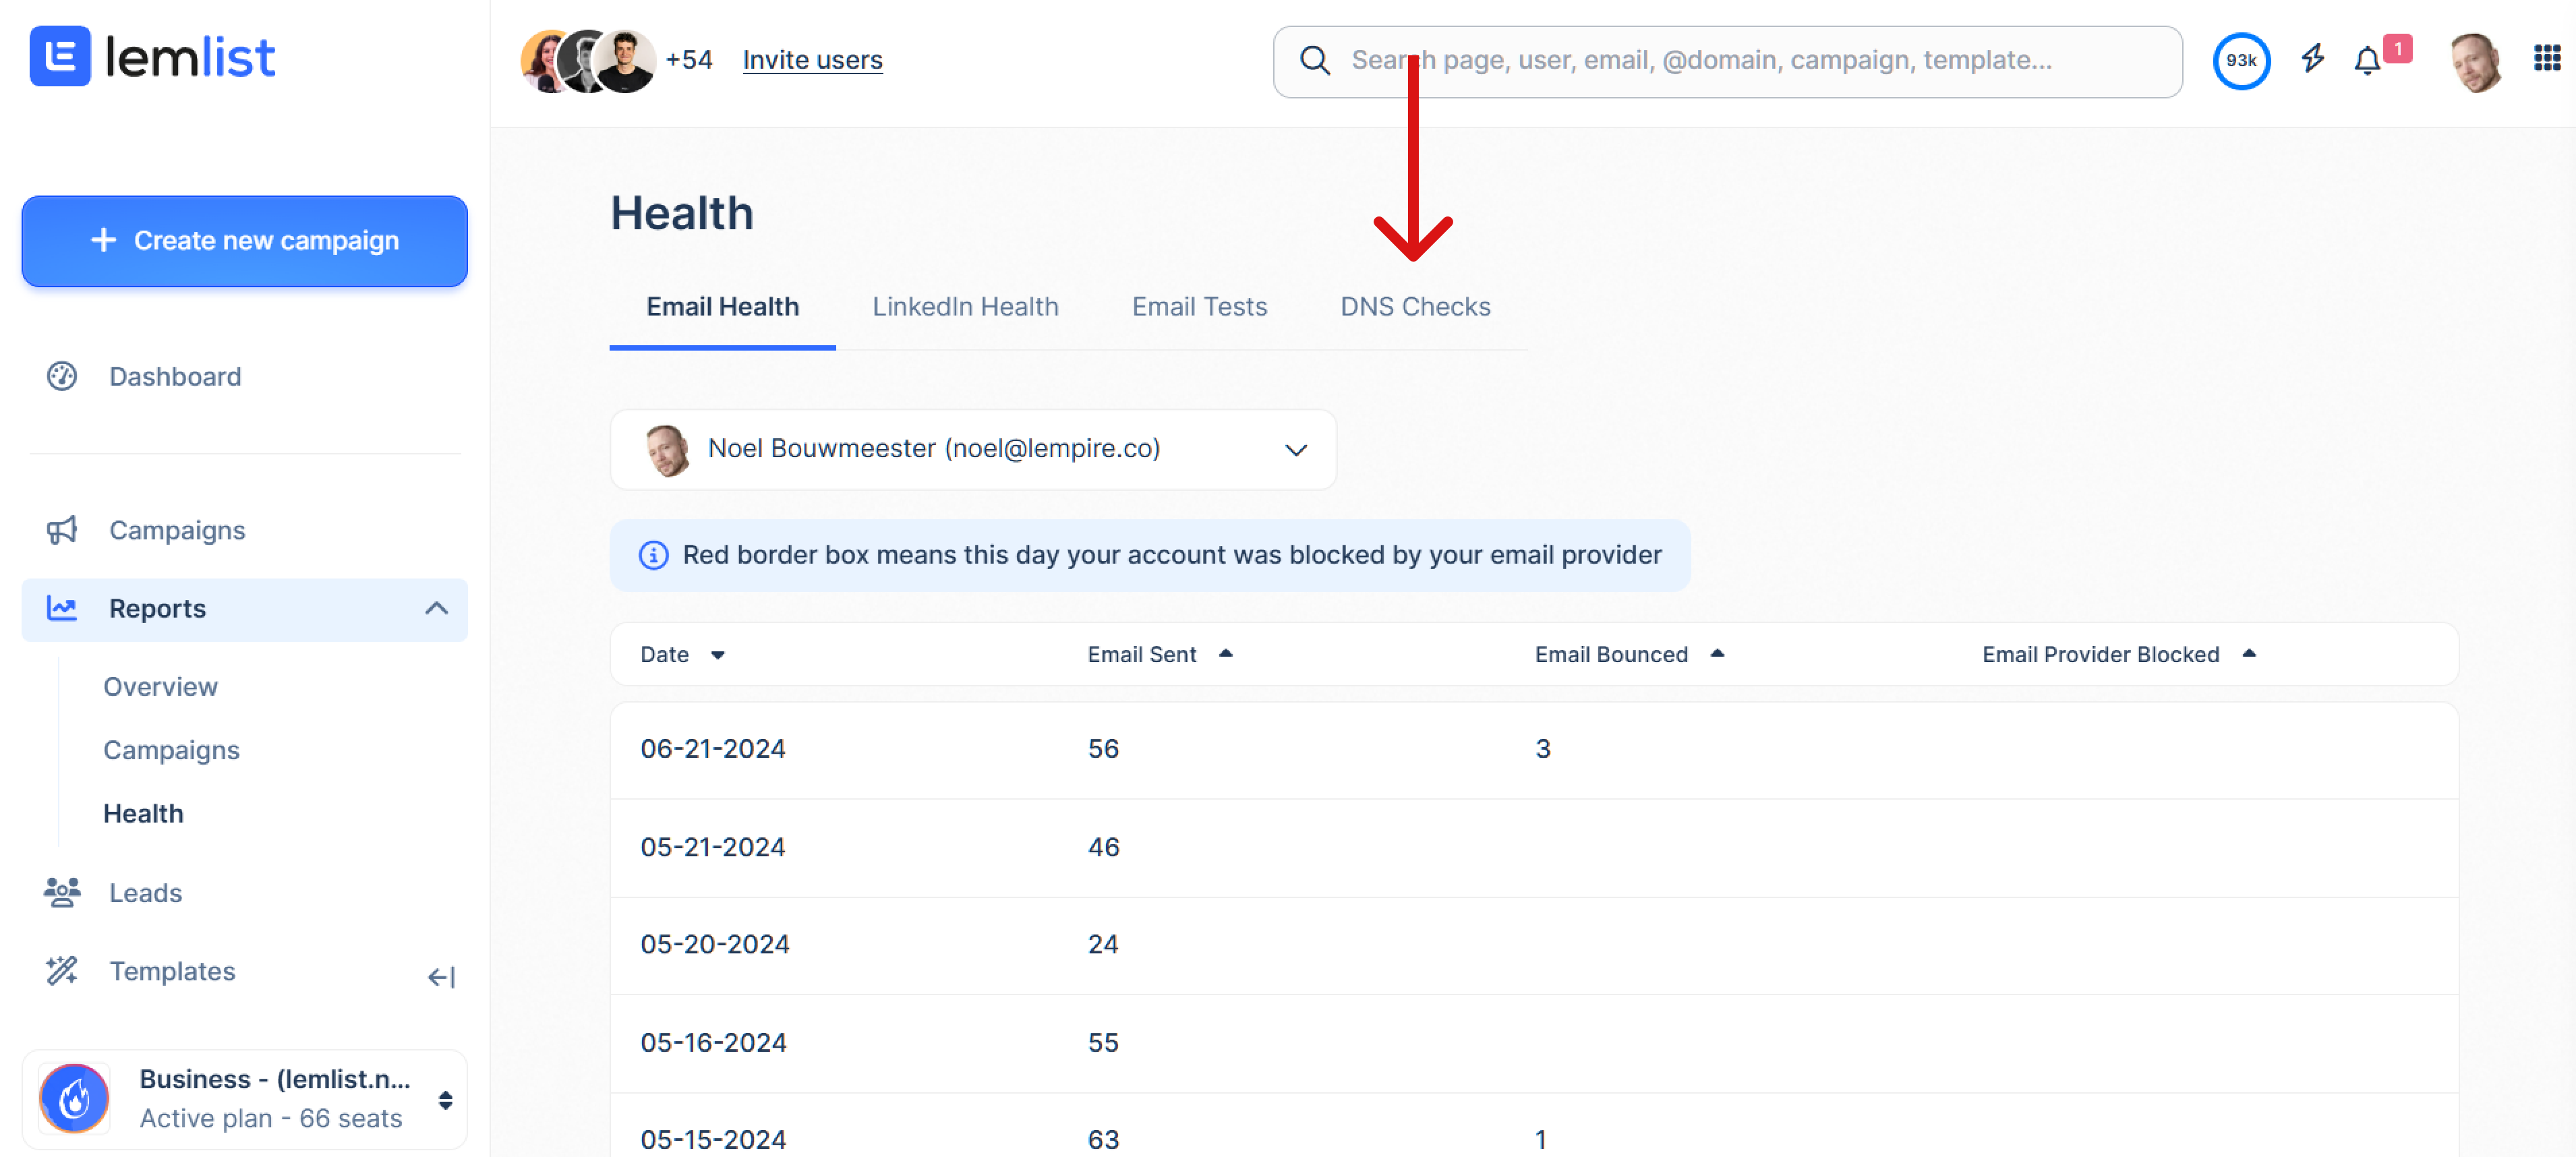Switch to the Email Health tab
The width and height of the screenshot is (2576, 1157).
point(722,307)
